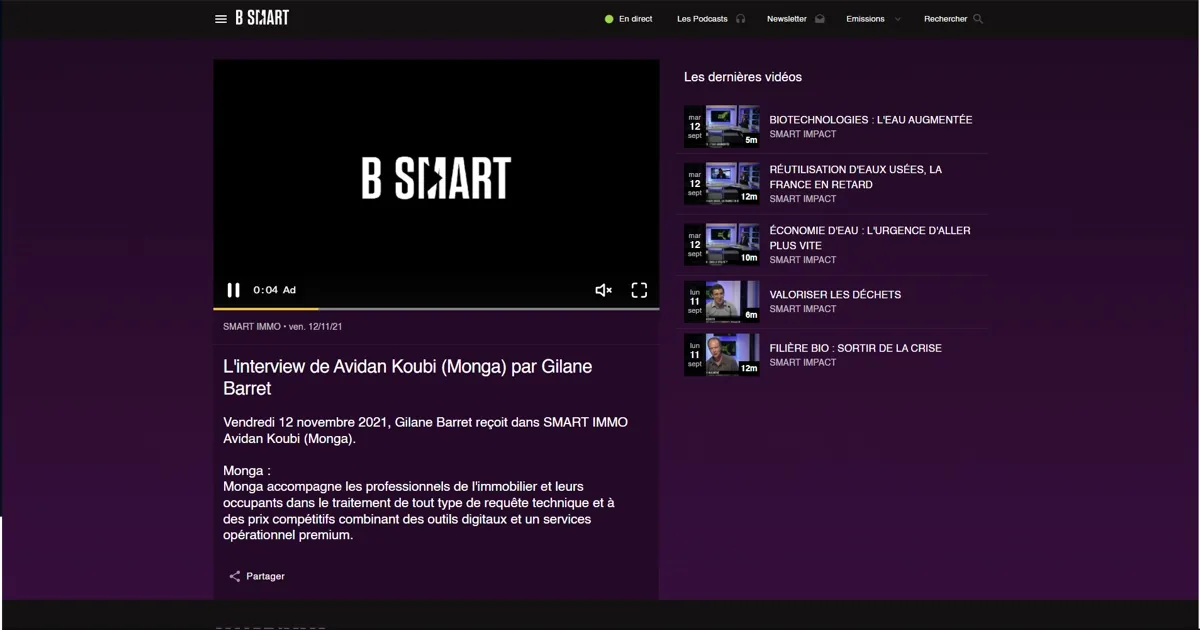Open Les Podcasts page
The width and height of the screenshot is (1200, 630).
[x=702, y=19]
